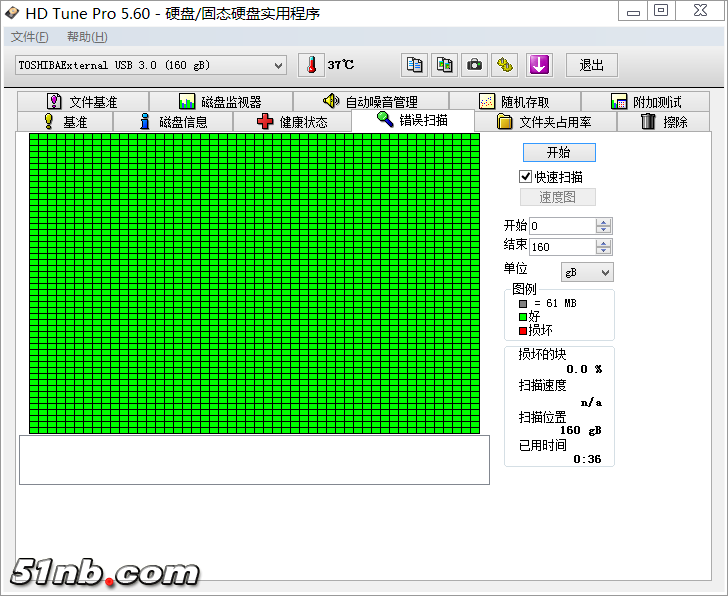The image size is (728, 596).
Task: Click the 开始 scan button
Action: coord(559,152)
